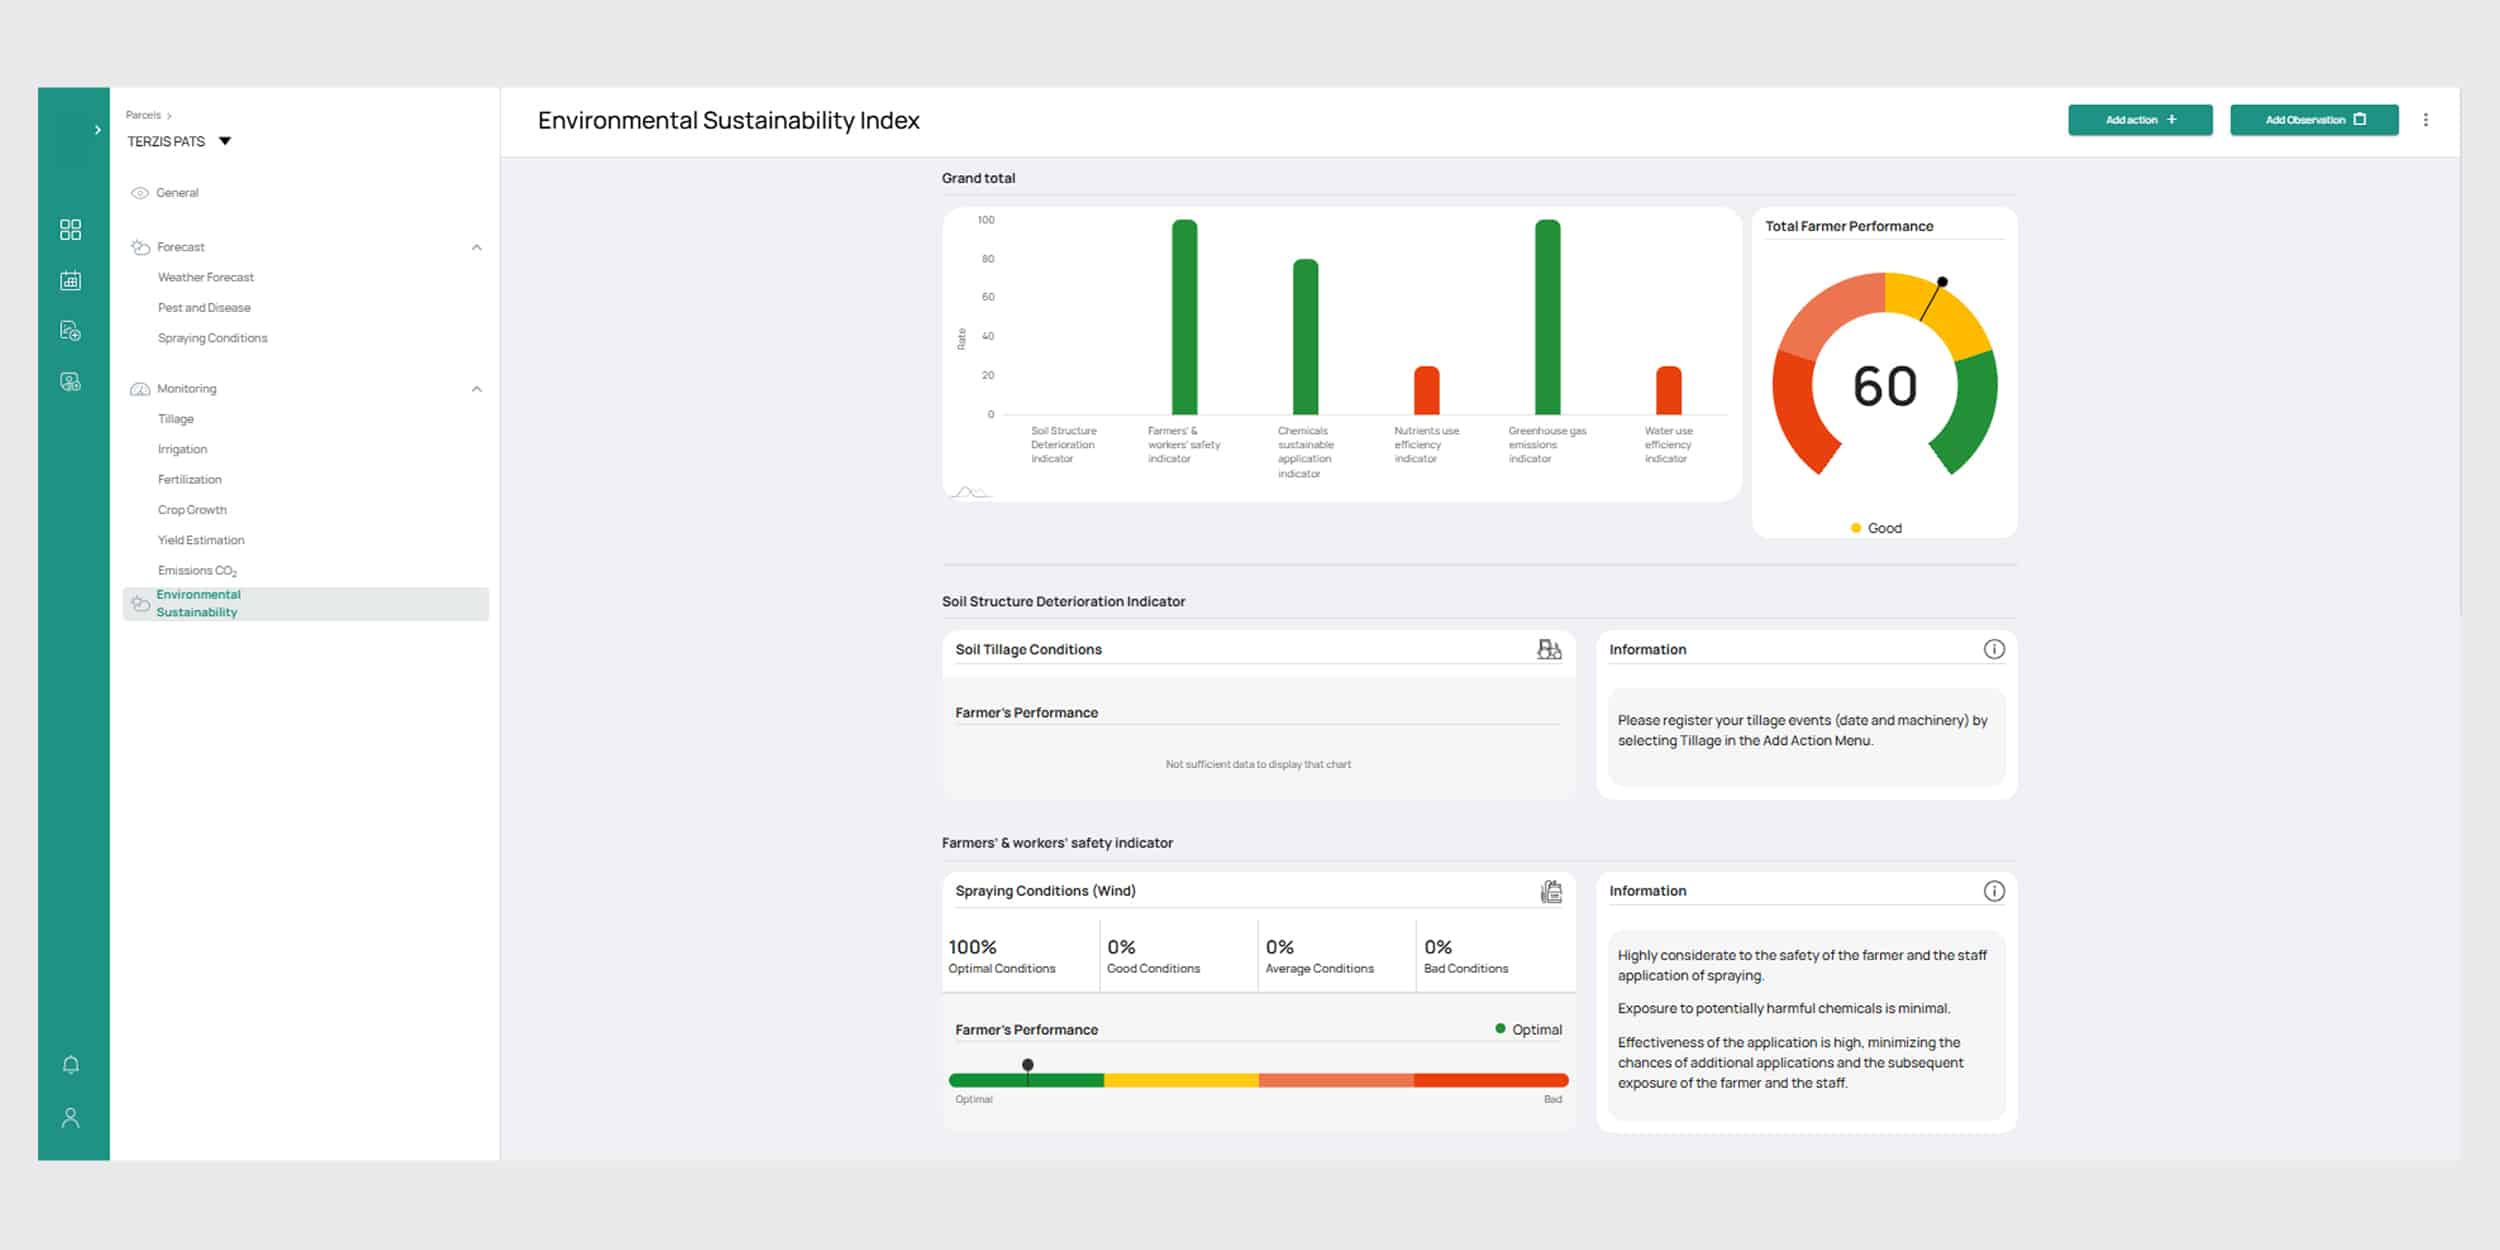Open the dashboard grid icon in sidebar
The width and height of the screenshot is (2500, 1250).
(70, 230)
